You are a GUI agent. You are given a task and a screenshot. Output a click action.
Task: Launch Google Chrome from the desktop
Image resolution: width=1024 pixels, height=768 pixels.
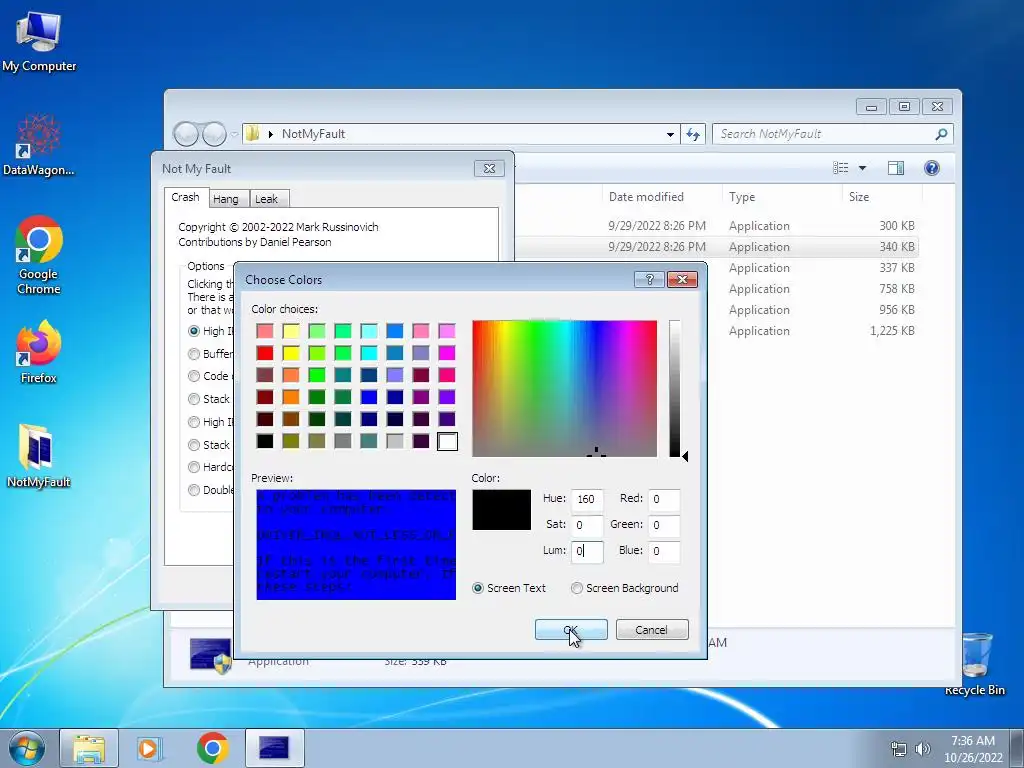[39, 255]
